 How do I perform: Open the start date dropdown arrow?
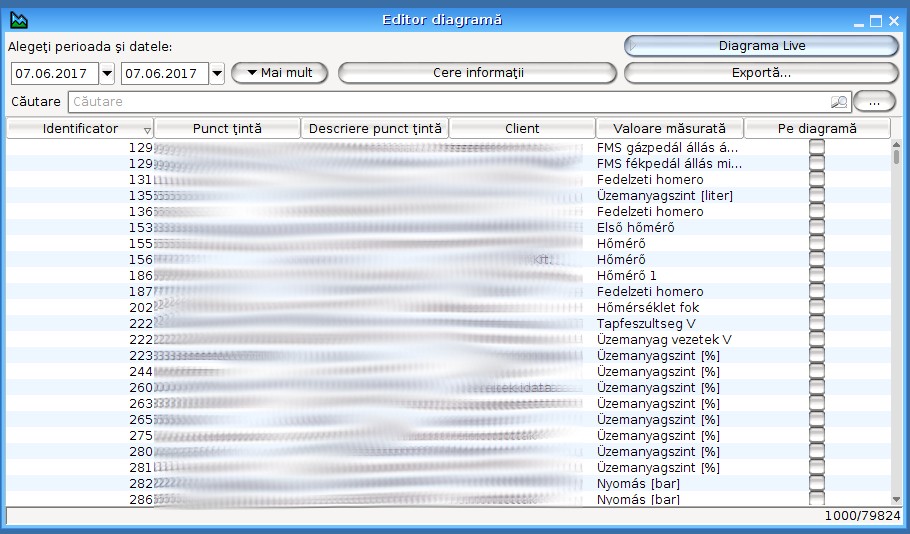point(107,74)
